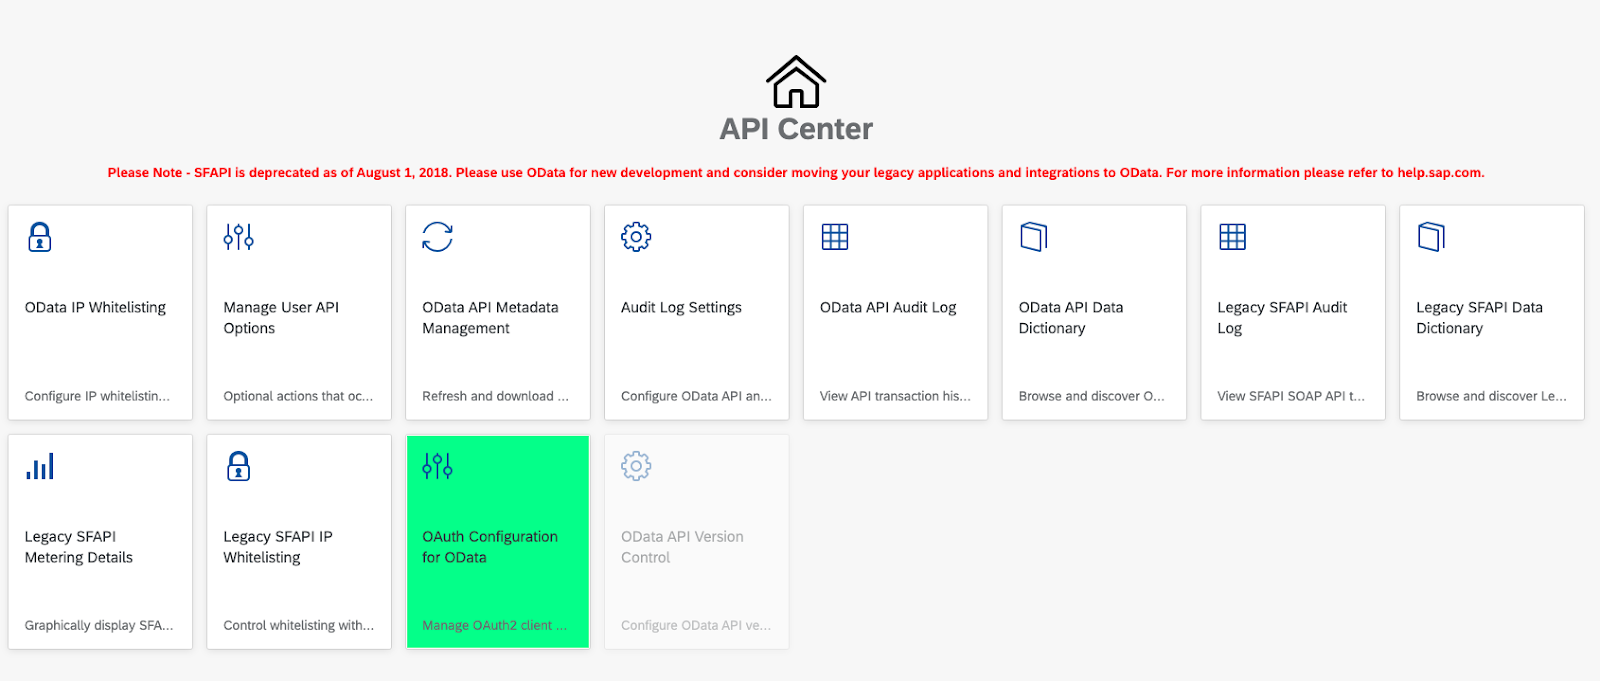Image resolution: width=1600 pixels, height=681 pixels.
Task: Click the 'View API transaction his...' description
Action: tap(894, 396)
